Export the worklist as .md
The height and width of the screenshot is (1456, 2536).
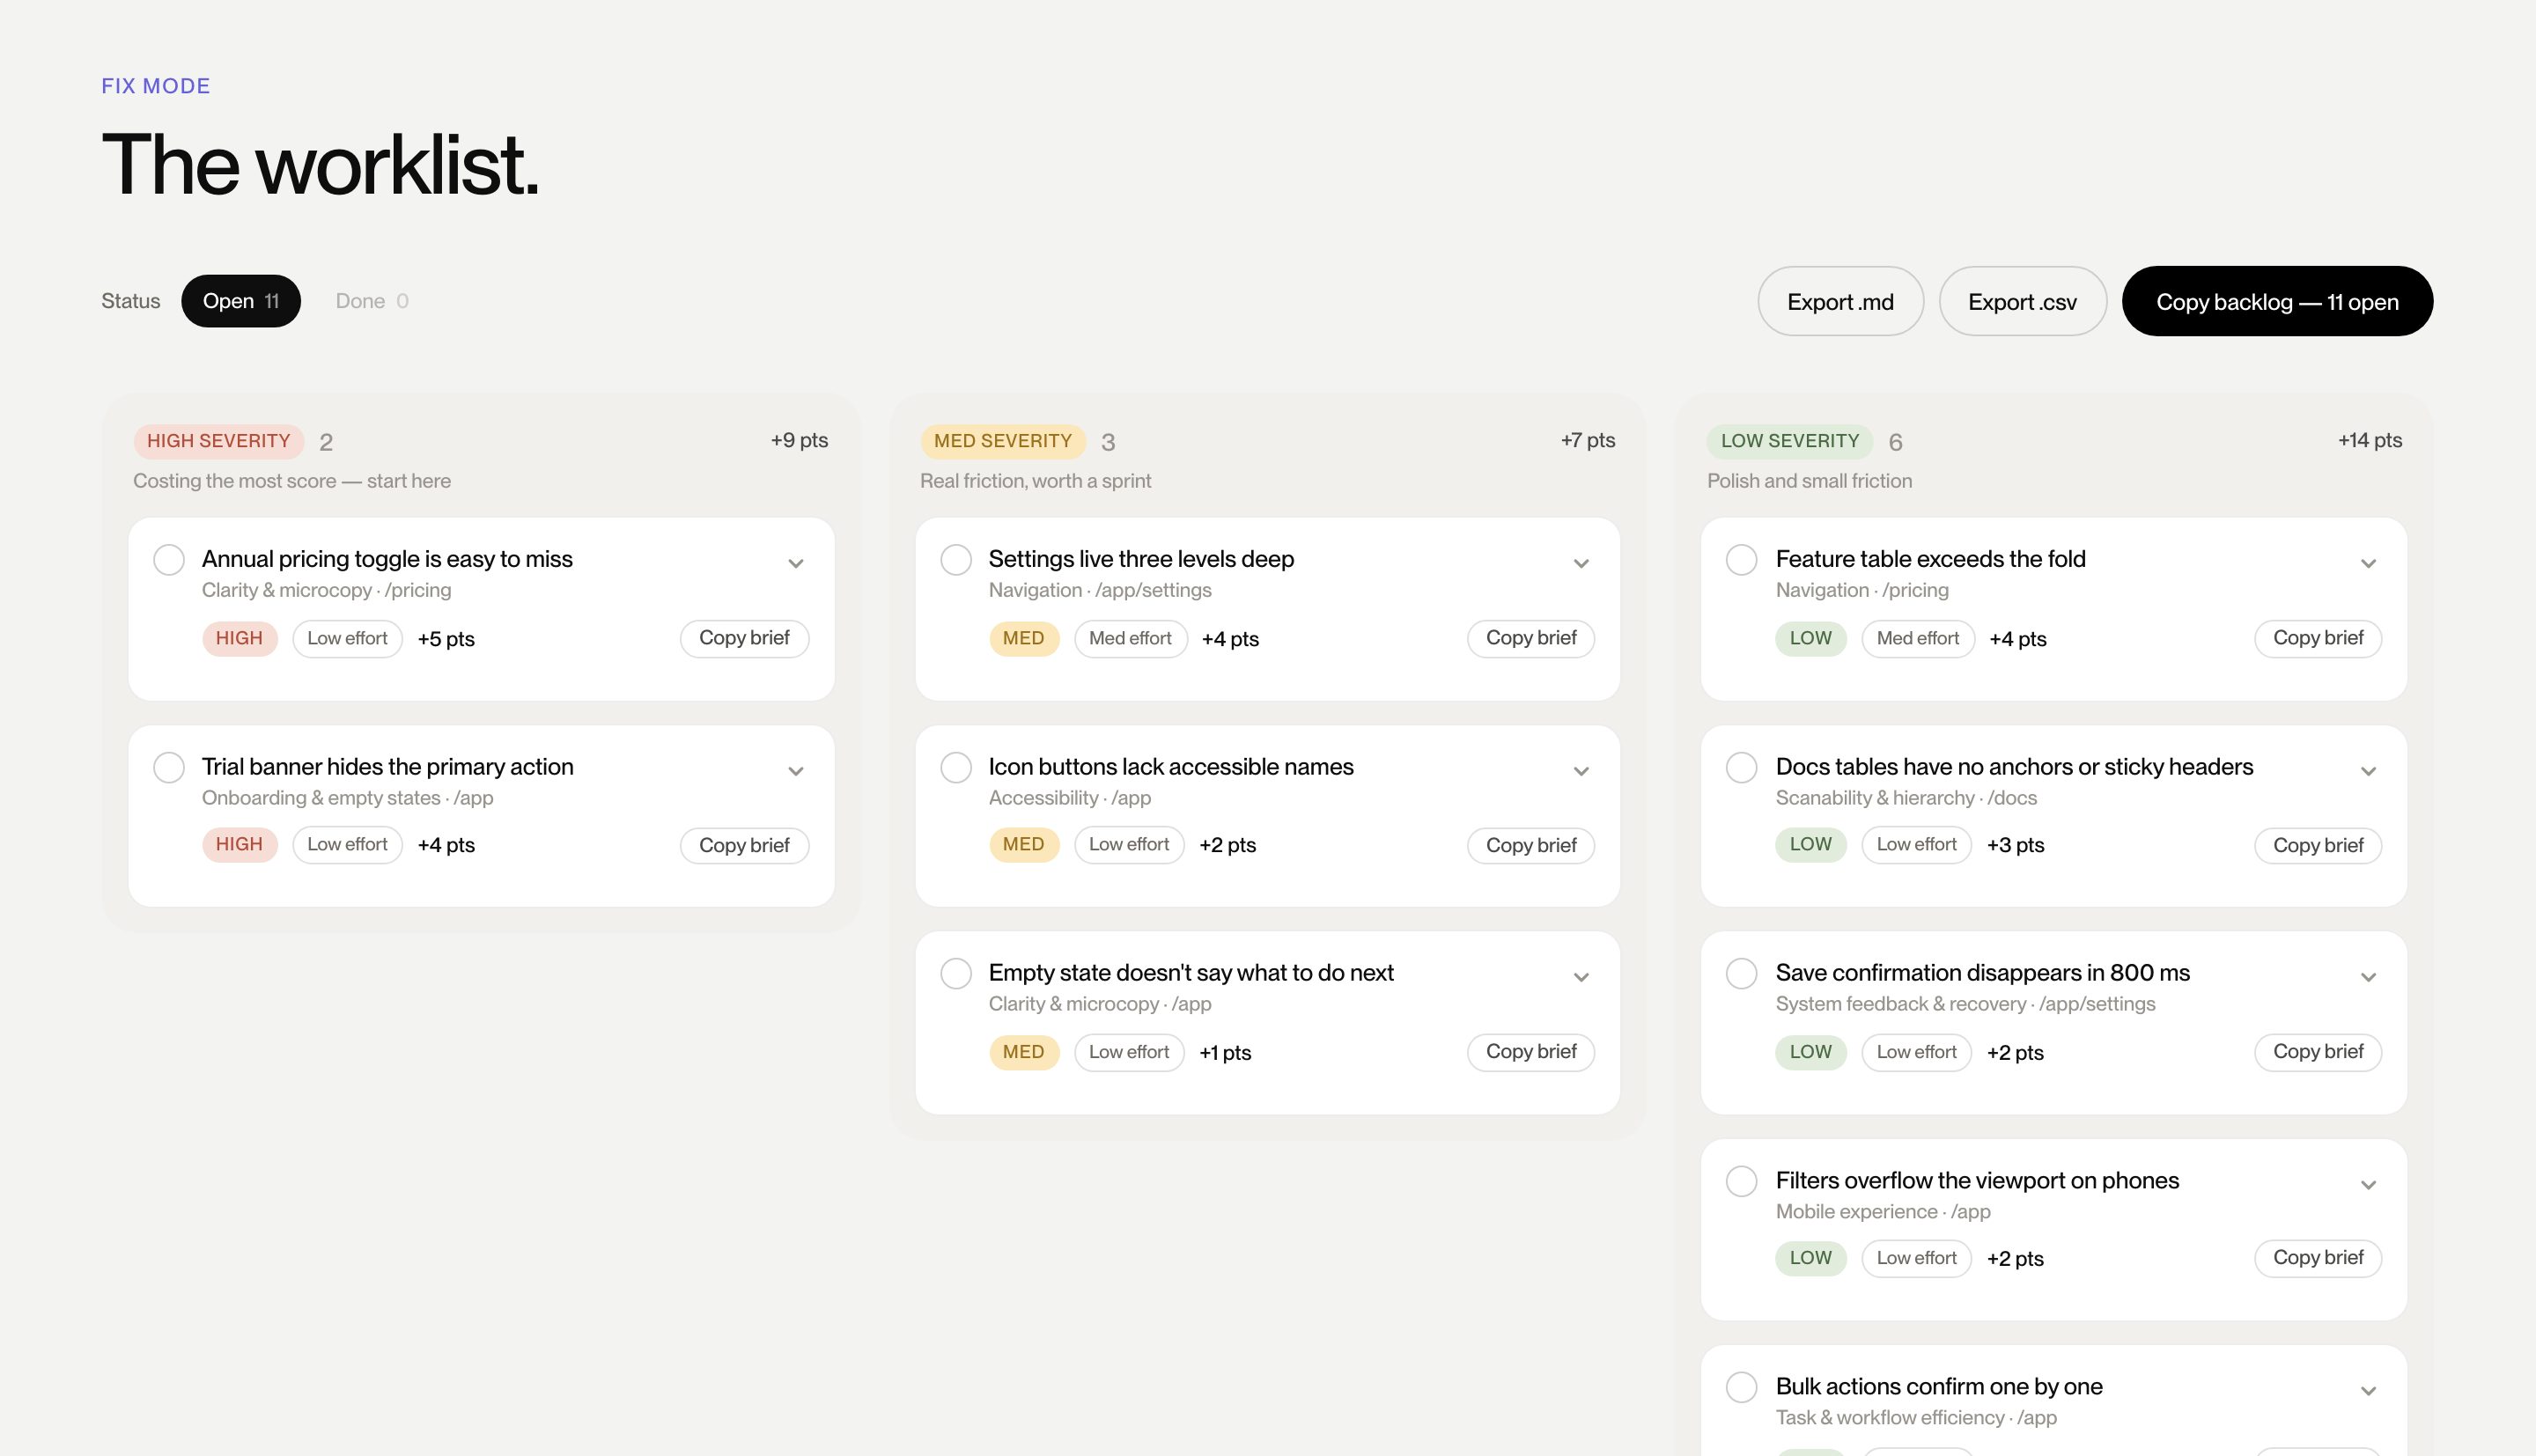pyautogui.click(x=1840, y=301)
